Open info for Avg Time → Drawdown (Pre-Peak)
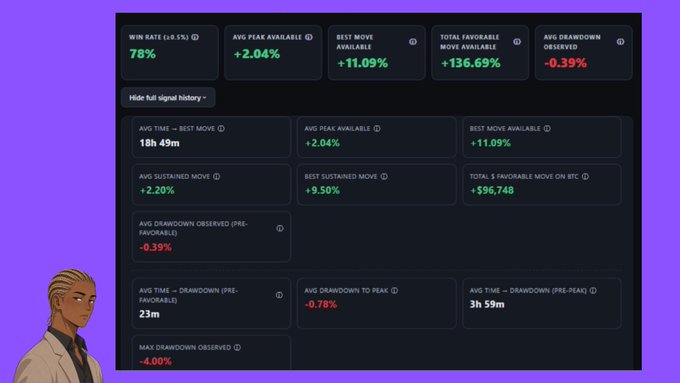 pyautogui.click(x=593, y=291)
